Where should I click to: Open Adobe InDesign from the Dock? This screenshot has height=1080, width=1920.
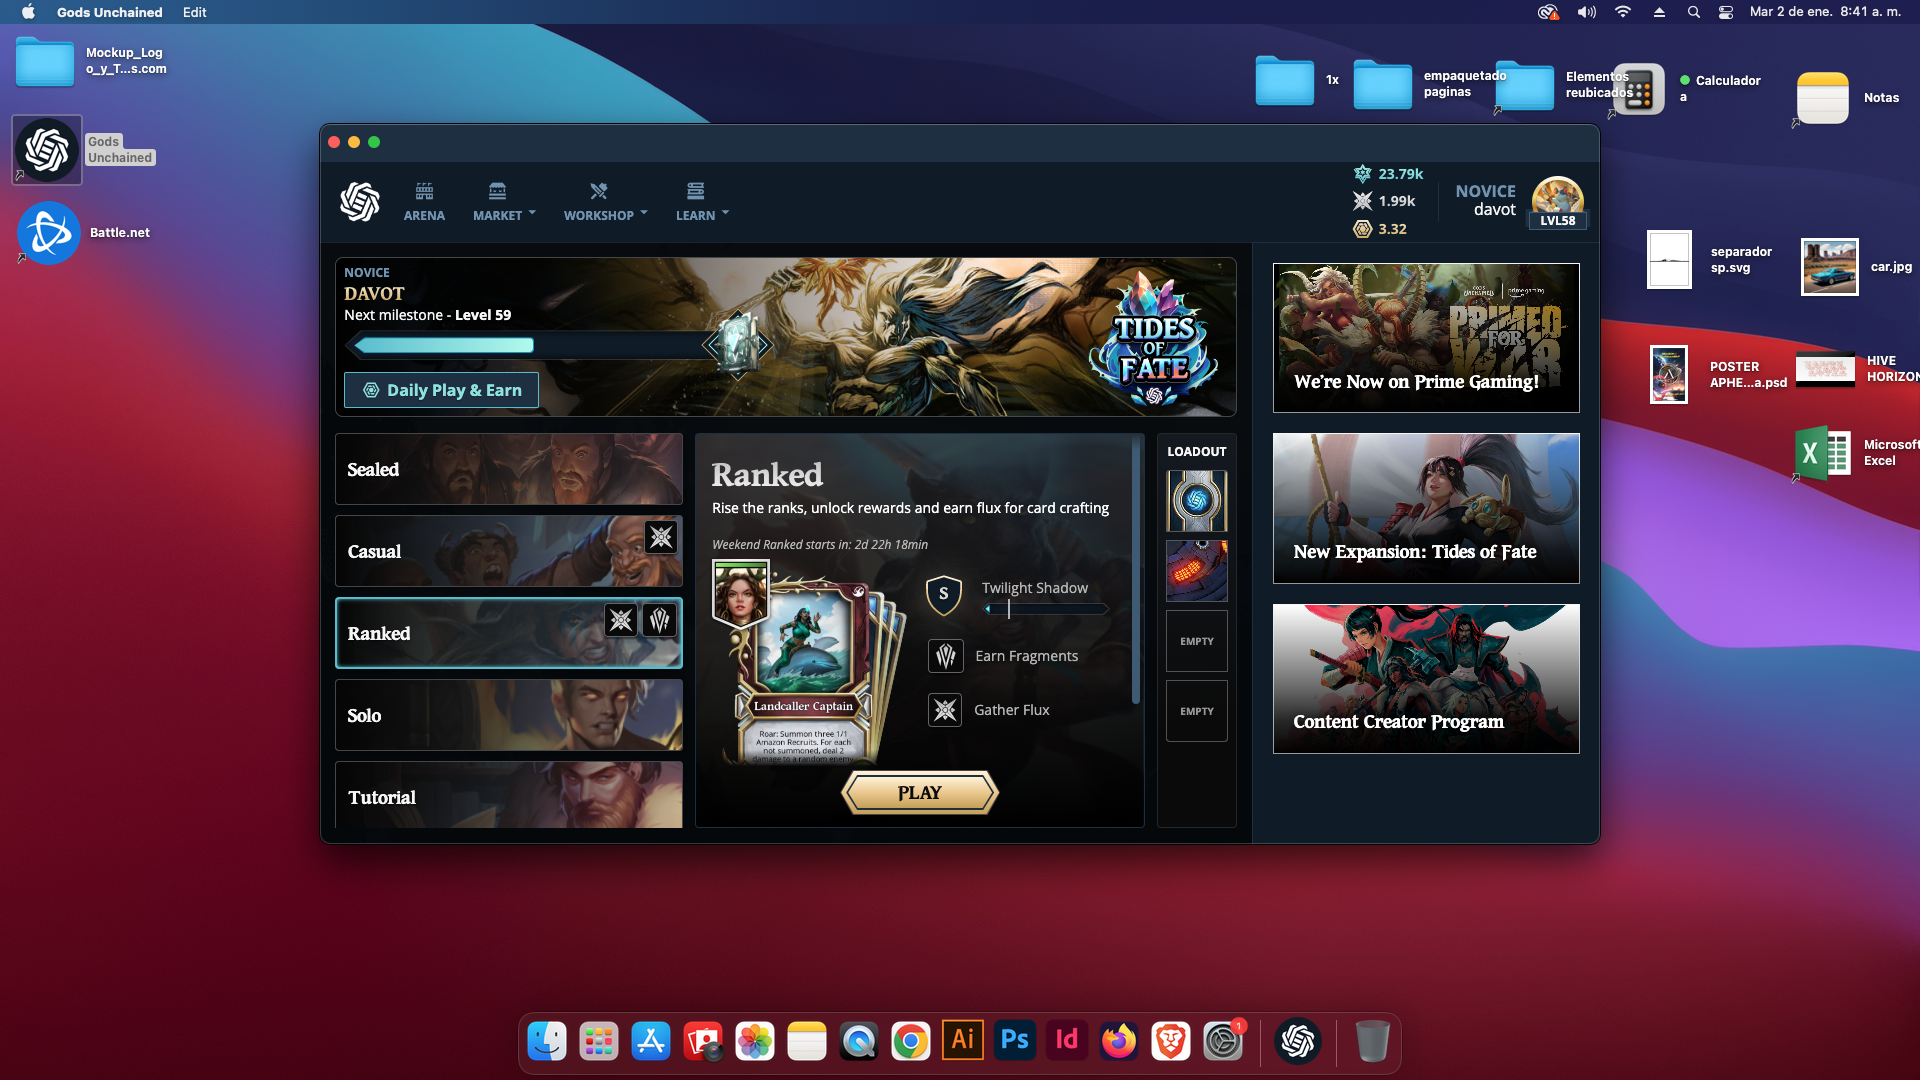click(x=1067, y=1040)
